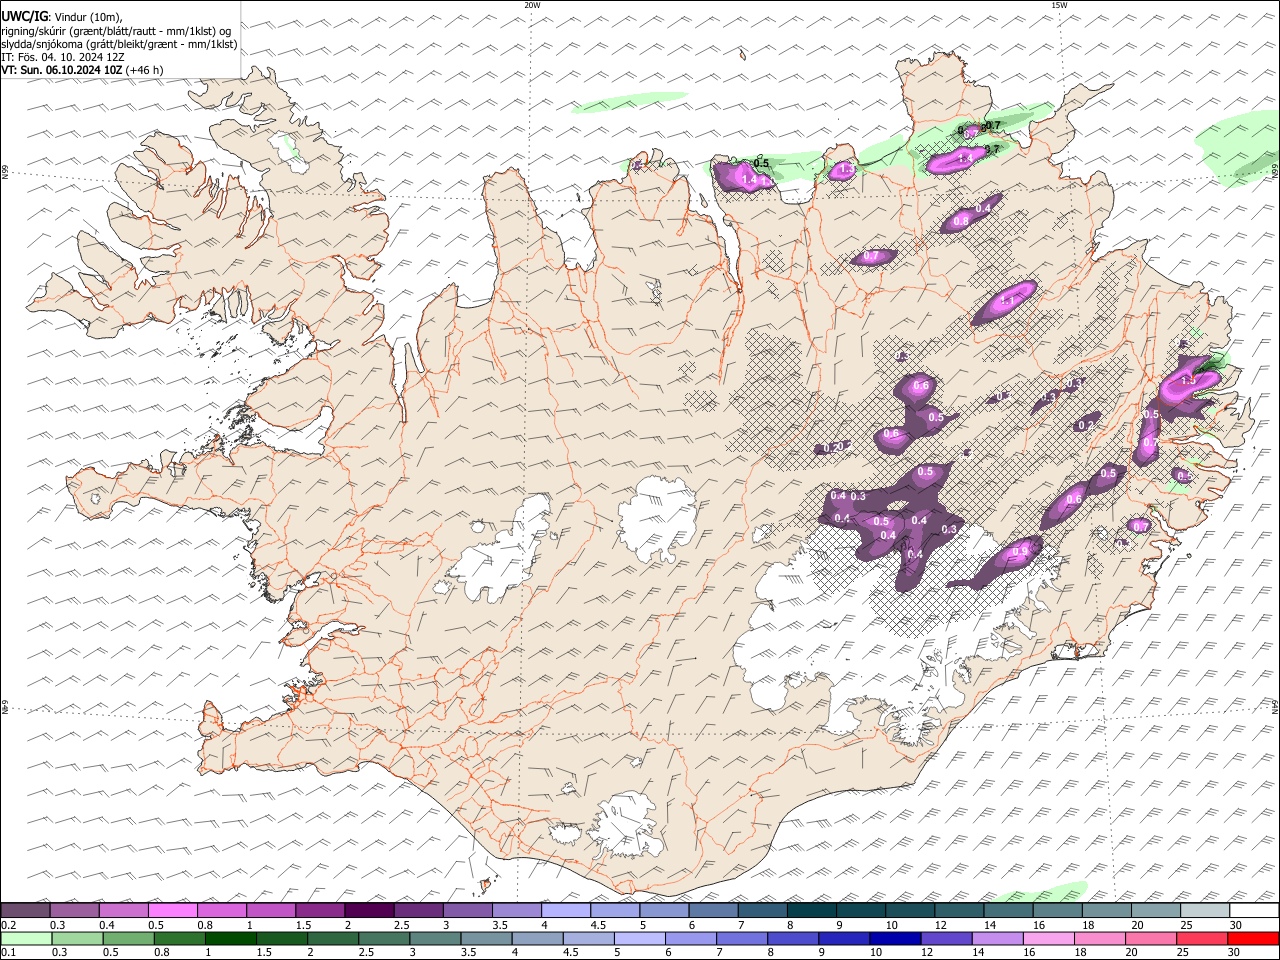Select the top-row teal swatch between 8 and 9

click(812, 910)
